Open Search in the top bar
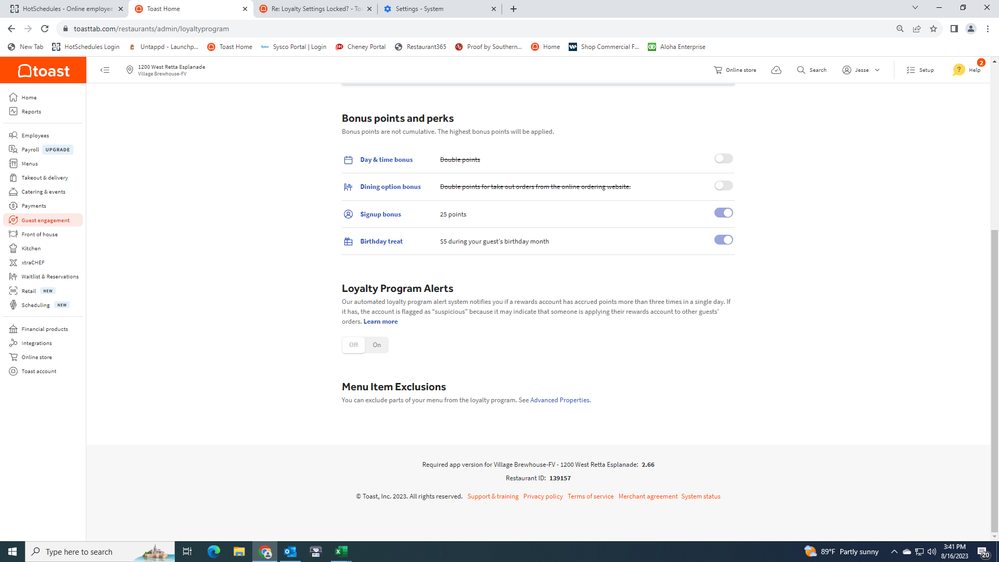Screen dimensions: 999x562 click(811, 70)
